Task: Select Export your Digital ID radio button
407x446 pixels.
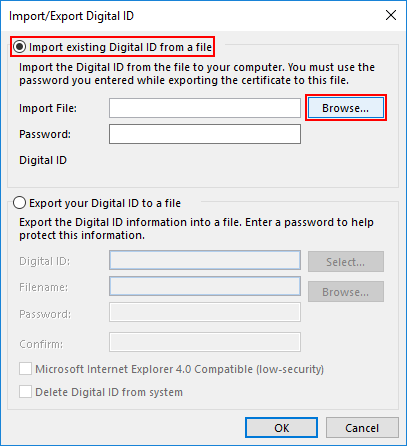Action: [x=19, y=203]
